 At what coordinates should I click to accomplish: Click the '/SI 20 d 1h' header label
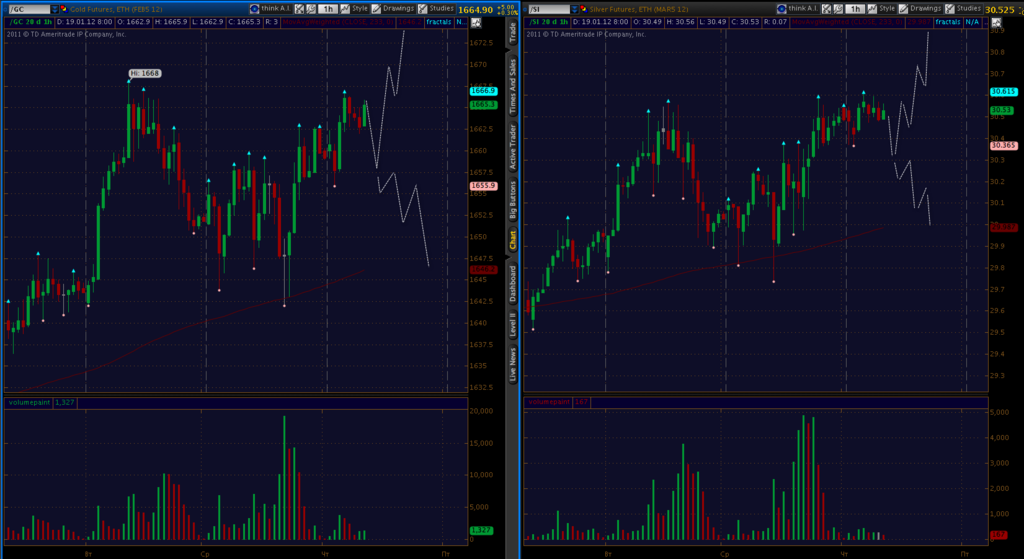tap(547, 22)
